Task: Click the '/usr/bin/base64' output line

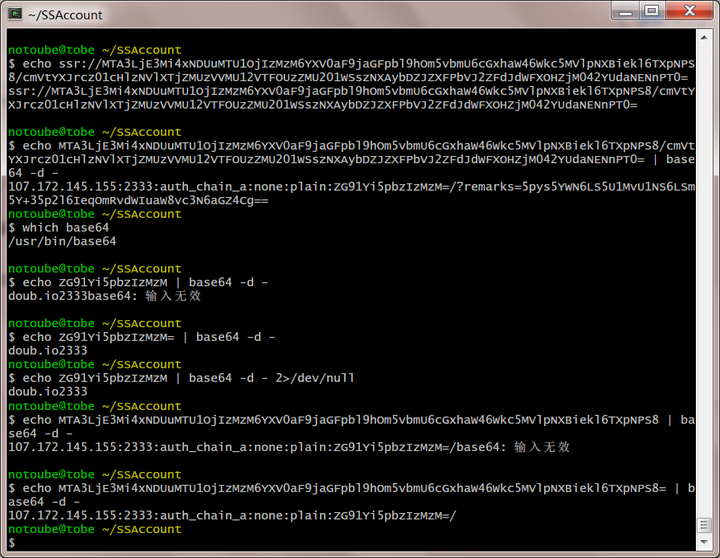Action: pos(62,241)
